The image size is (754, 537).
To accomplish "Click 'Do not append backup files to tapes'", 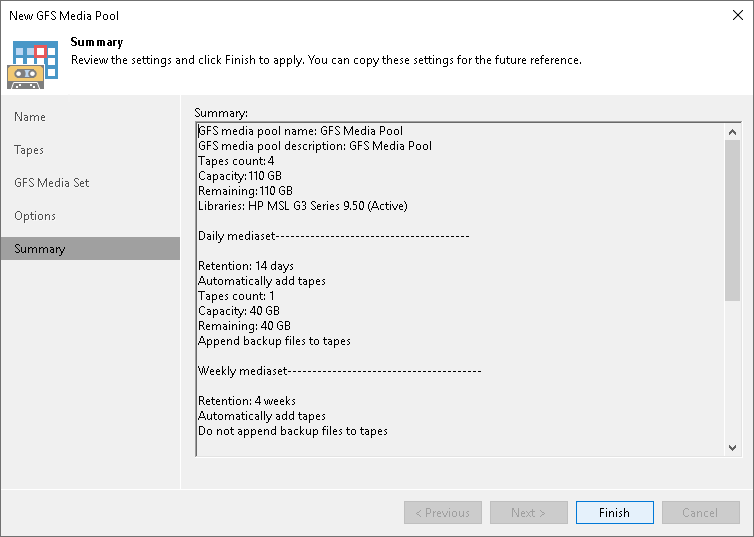I will coord(293,431).
